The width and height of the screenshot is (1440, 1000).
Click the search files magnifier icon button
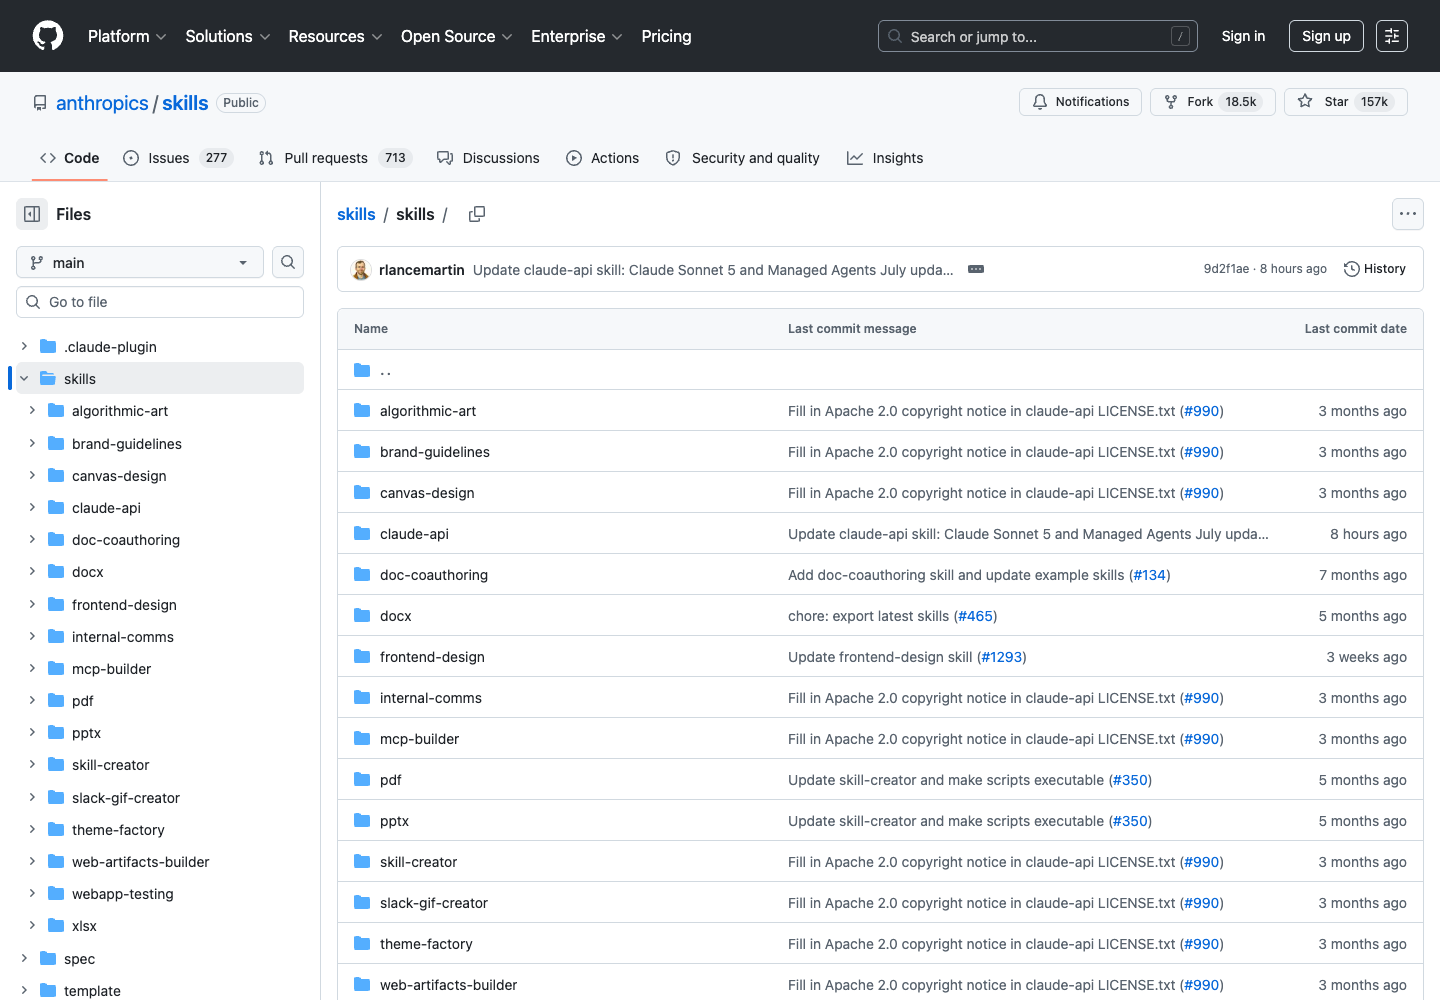point(288,262)
